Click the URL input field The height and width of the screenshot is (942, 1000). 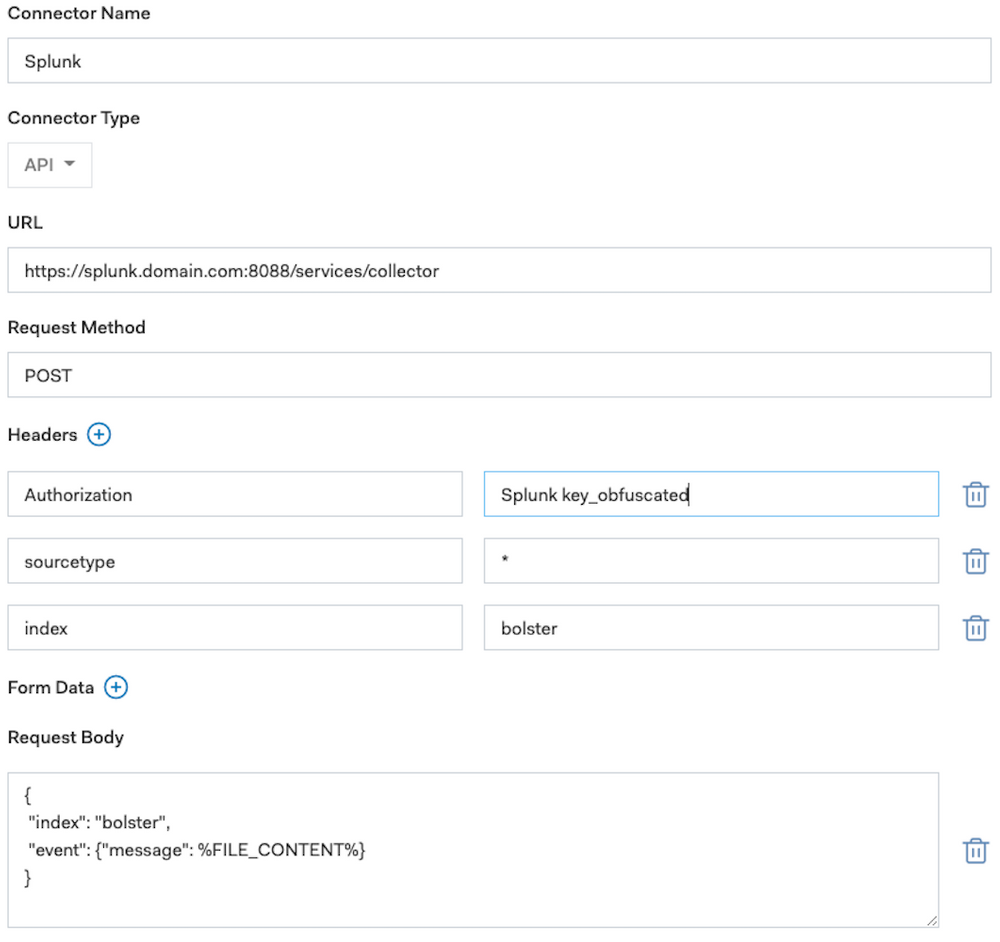tap(499, 270)
